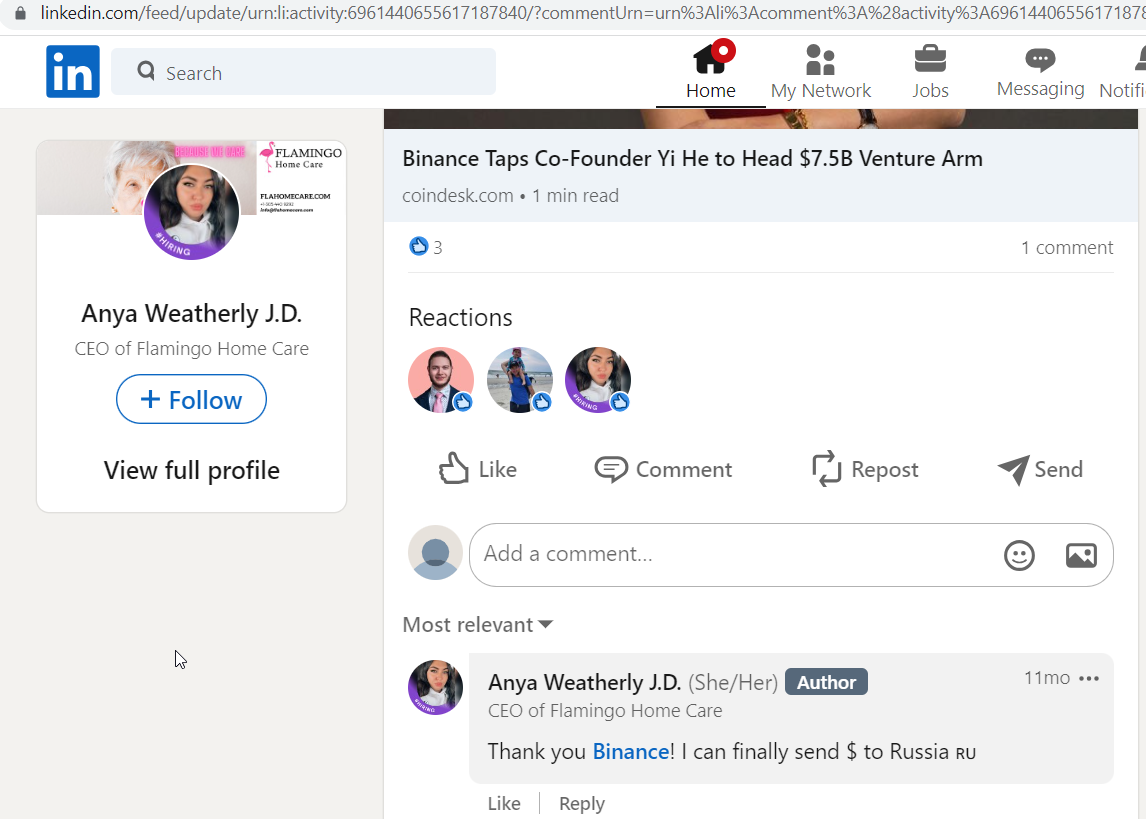Click Anya Weatherly's sidebar profile photo
This screenshot has width=1146, height=819.
191,212
